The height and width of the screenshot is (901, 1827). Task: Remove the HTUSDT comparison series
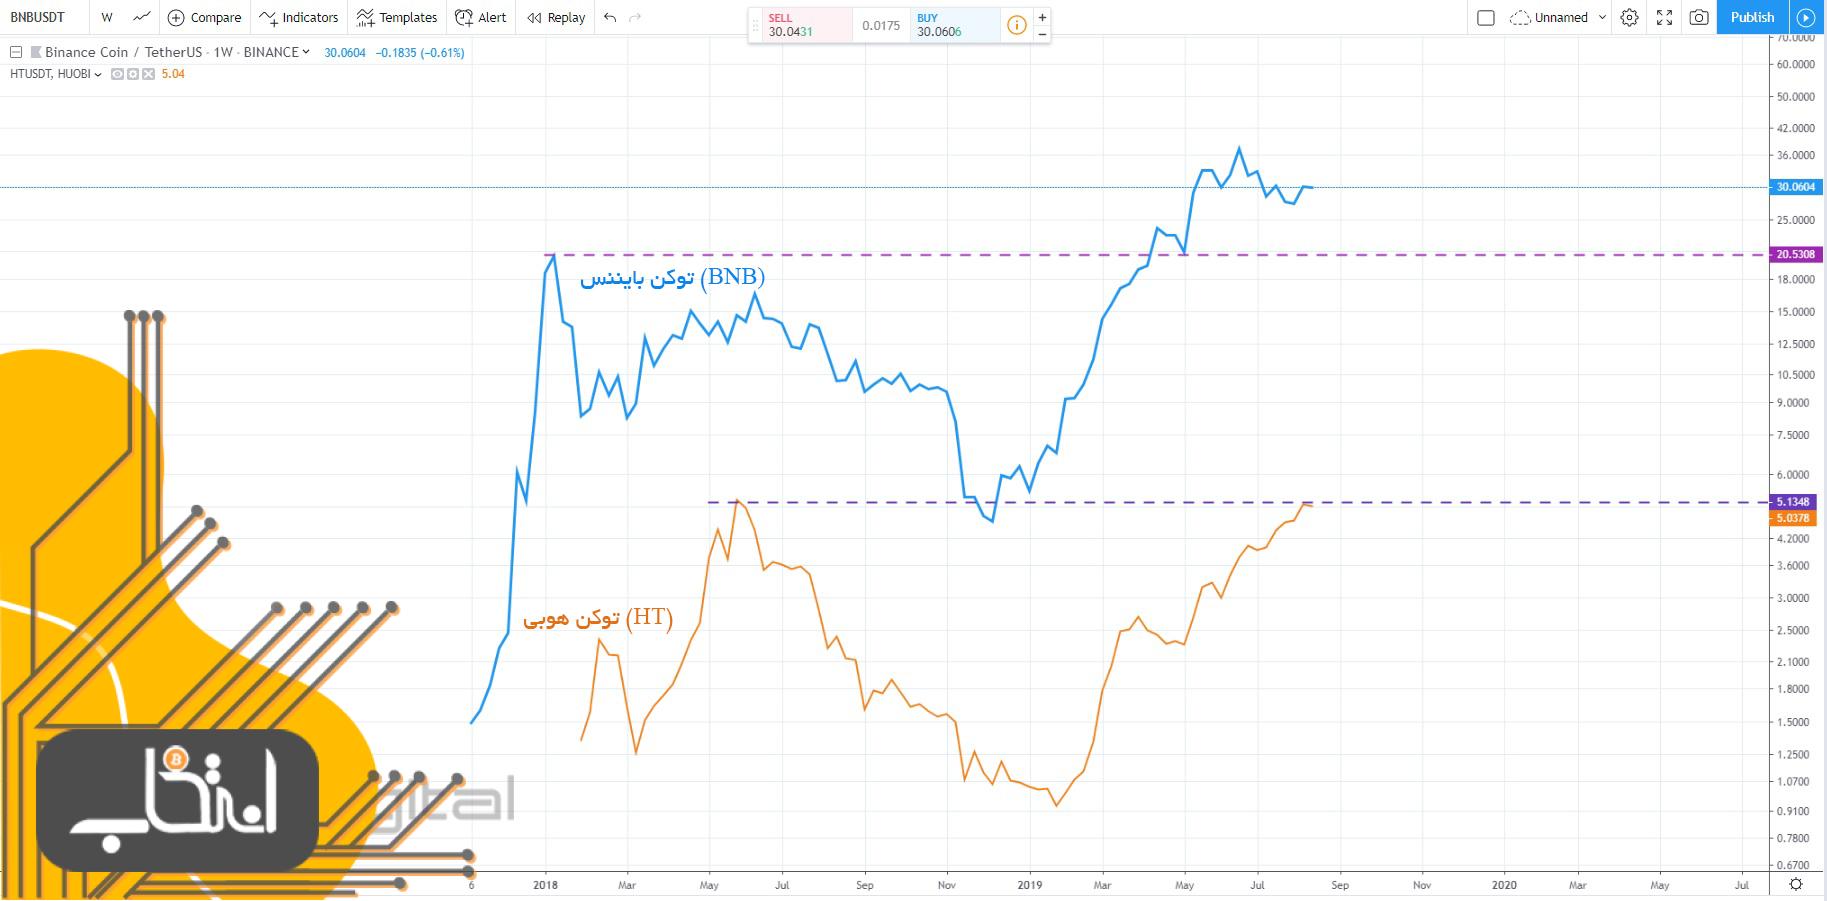tap(148, 74)
